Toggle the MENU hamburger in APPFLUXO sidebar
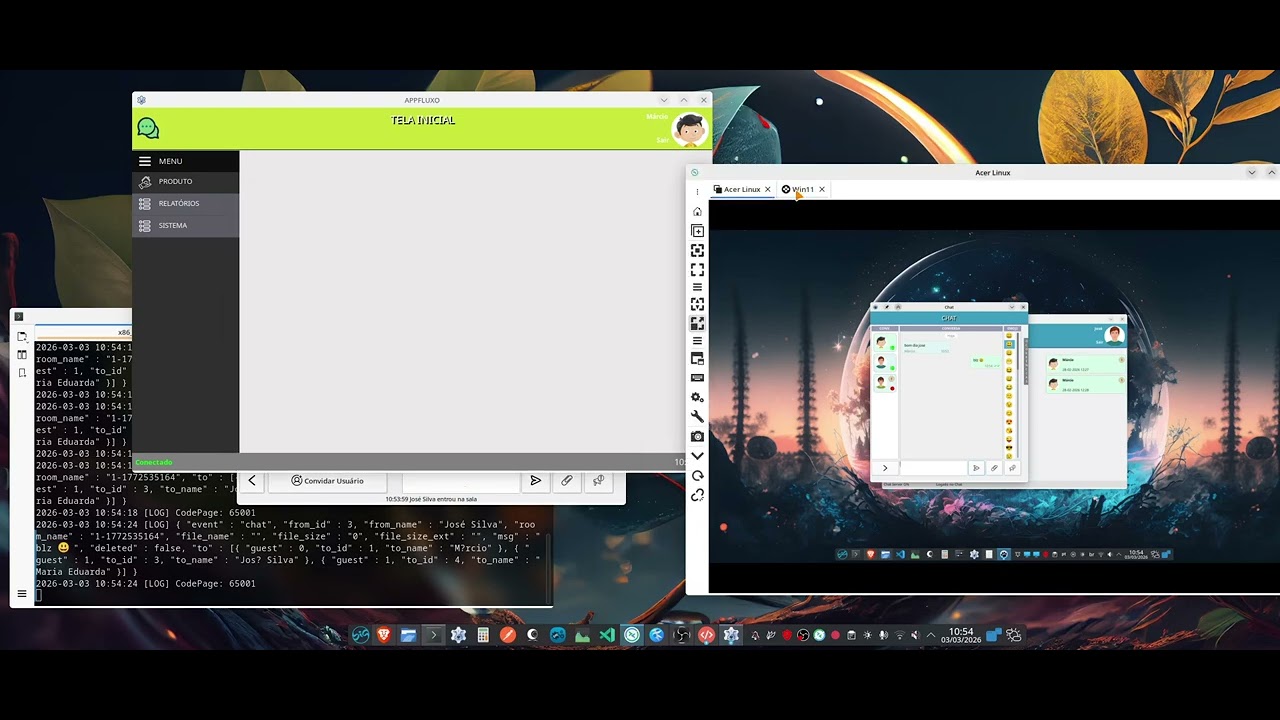Image resolution: width=1280 pixels, height=720 pixels. click(x=145, y=161)
